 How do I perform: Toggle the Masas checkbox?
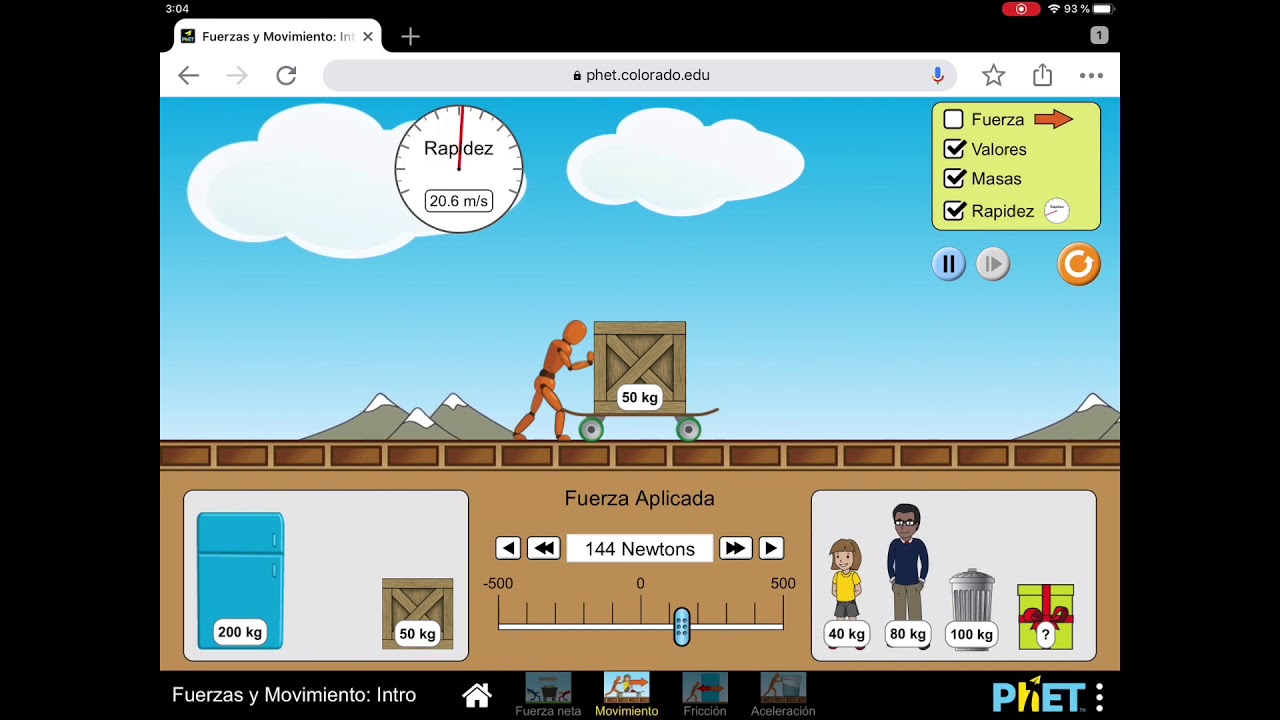coord(954,179)
